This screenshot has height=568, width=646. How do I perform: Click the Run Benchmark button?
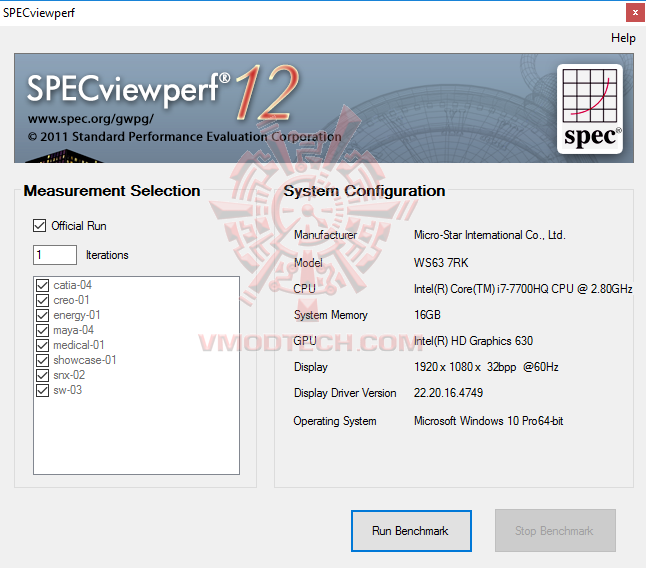pyautogui.click(x=411, y=531)
